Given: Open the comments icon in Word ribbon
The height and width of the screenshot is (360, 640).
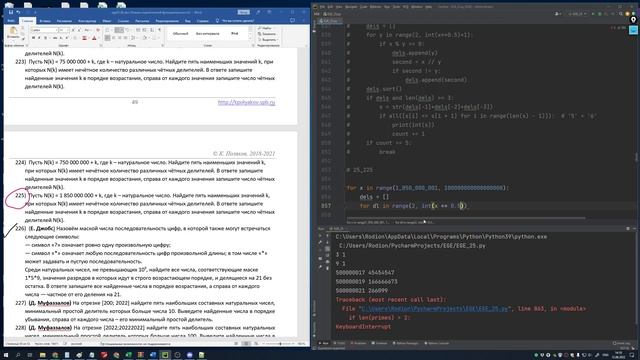Looking at the screenshot, I should [x=292, y=20].
